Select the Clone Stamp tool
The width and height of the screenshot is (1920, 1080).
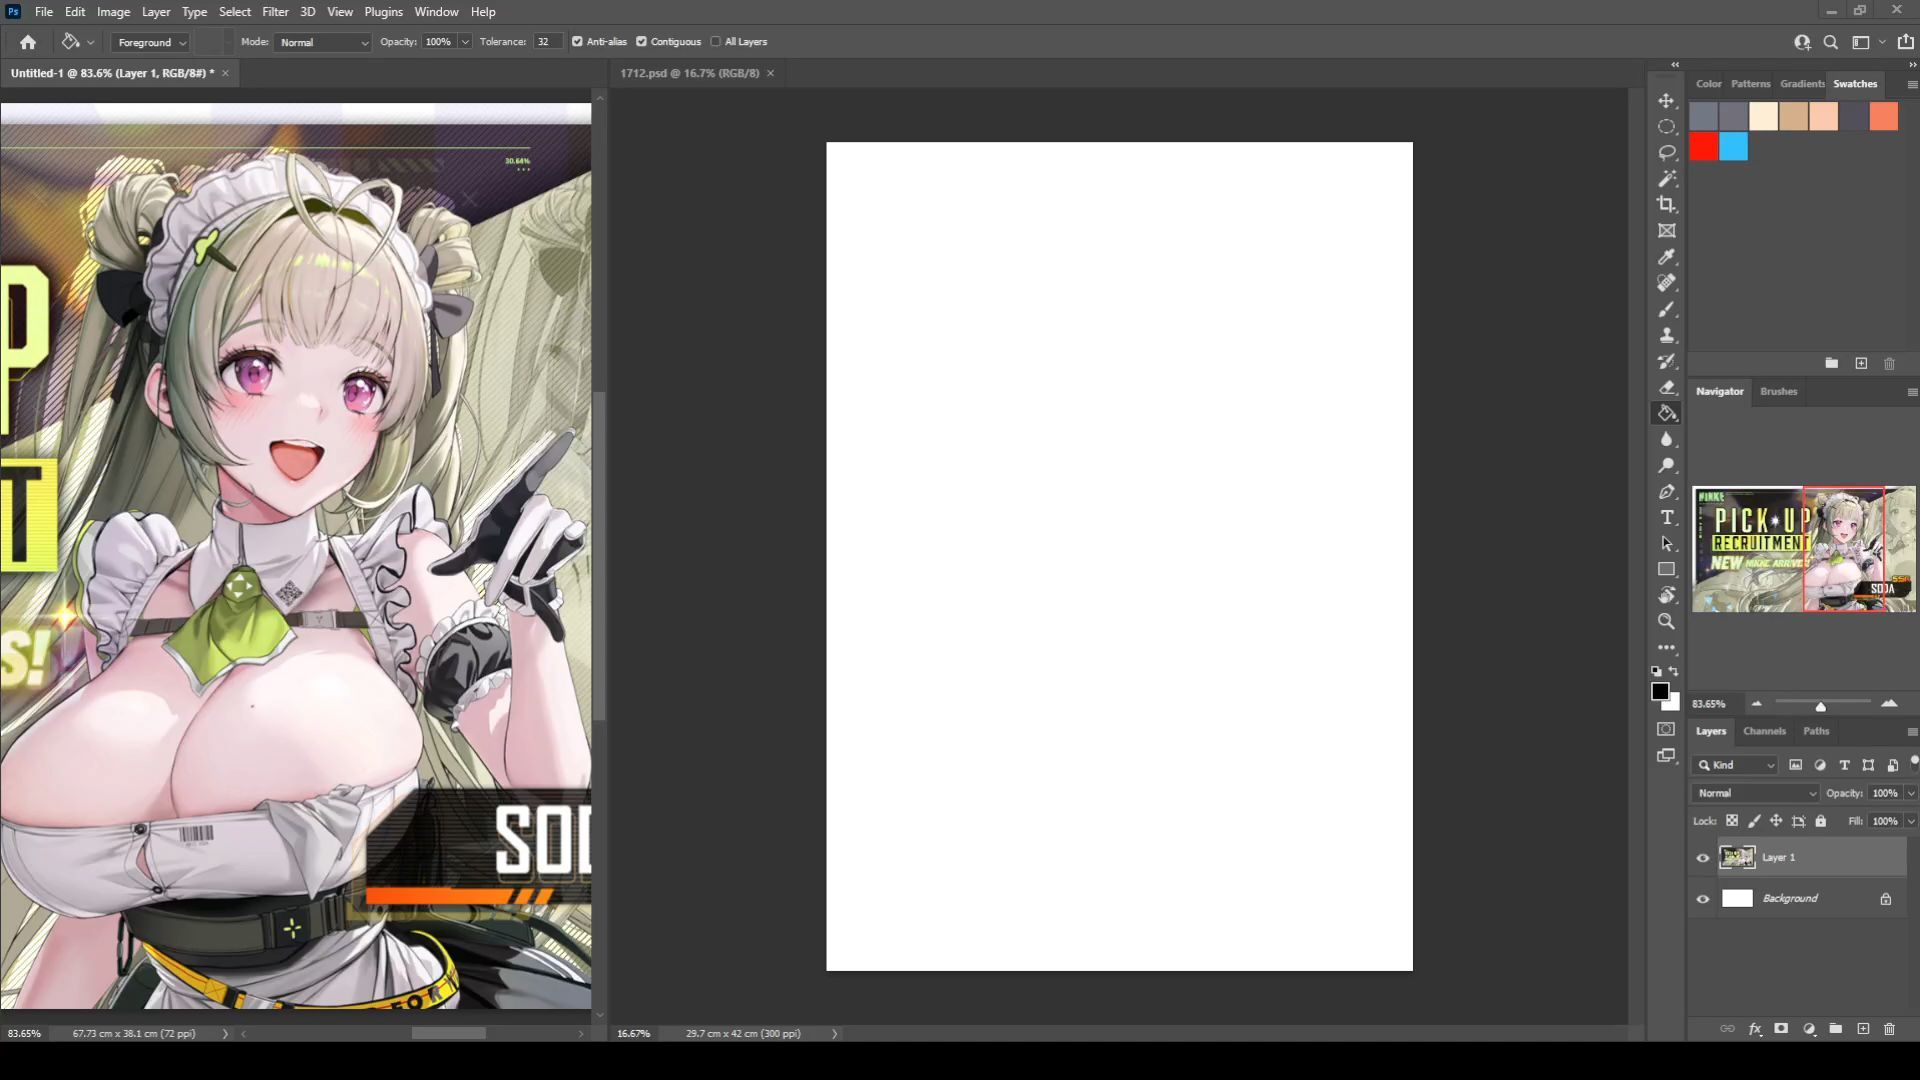(x=1666, y=335)
